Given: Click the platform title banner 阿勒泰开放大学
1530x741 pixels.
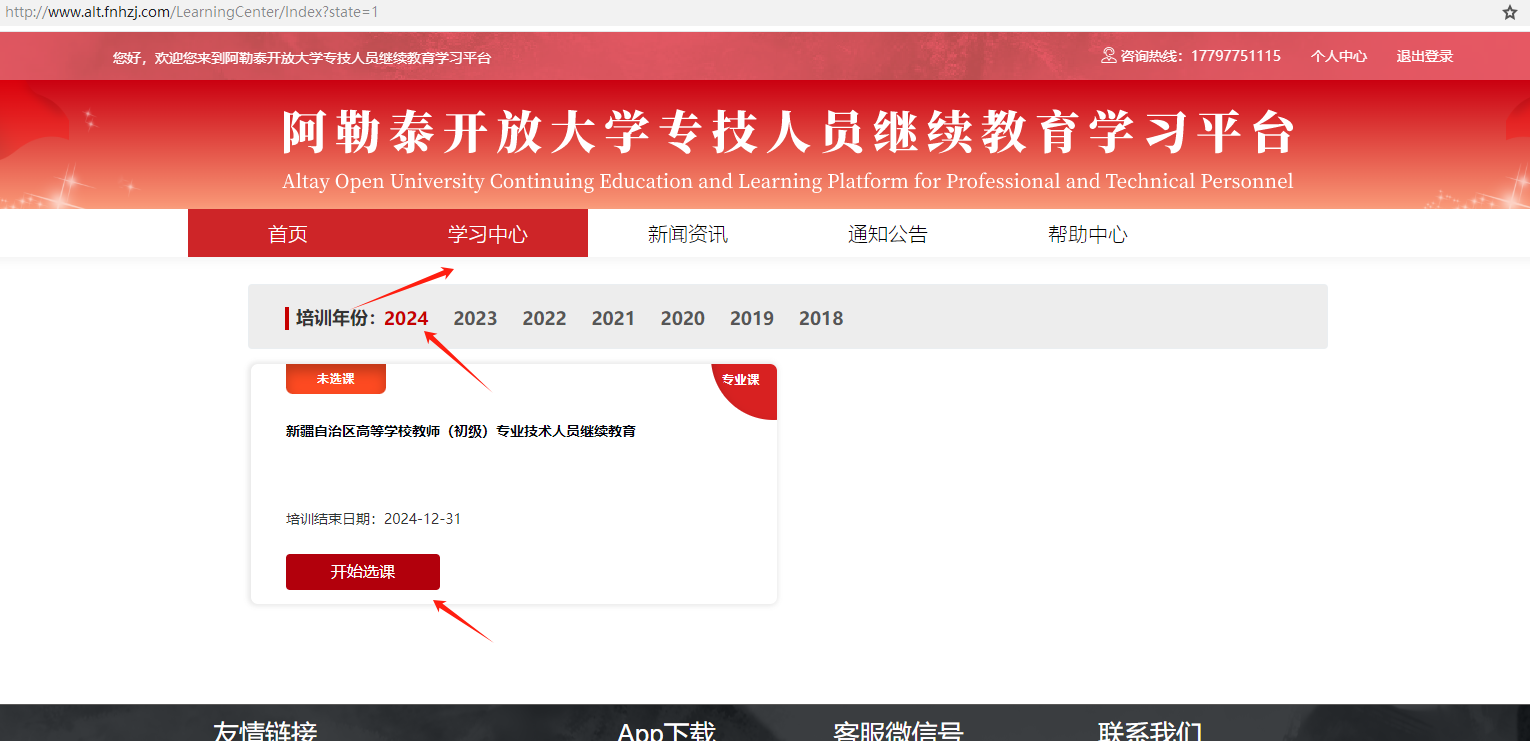Looking at the screenshot, I should click(x=788, y=132).
